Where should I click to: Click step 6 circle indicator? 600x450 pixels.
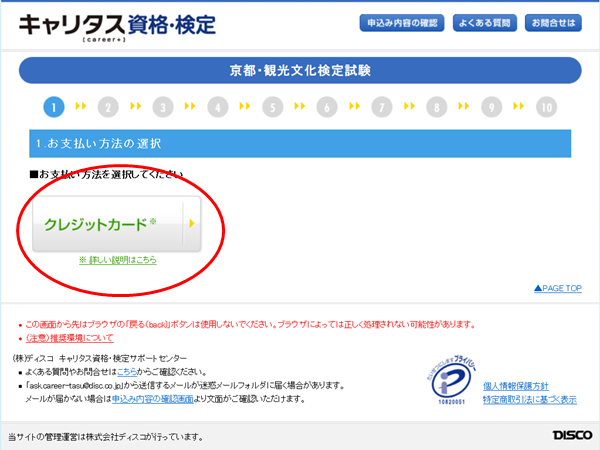[x=327, y=107]
